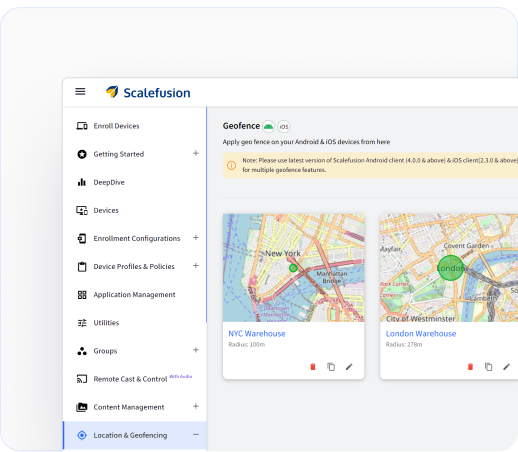Copy the NYC Warehouse geofence
The image size is (518, 452).
tap(331, 367)
